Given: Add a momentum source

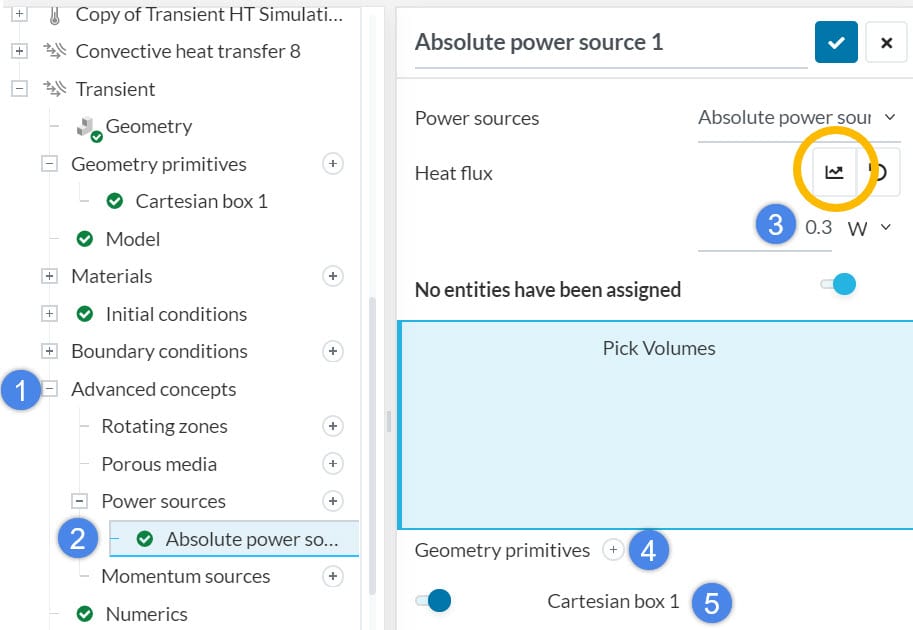Looking at the screenshot, I should coord(333,576).
